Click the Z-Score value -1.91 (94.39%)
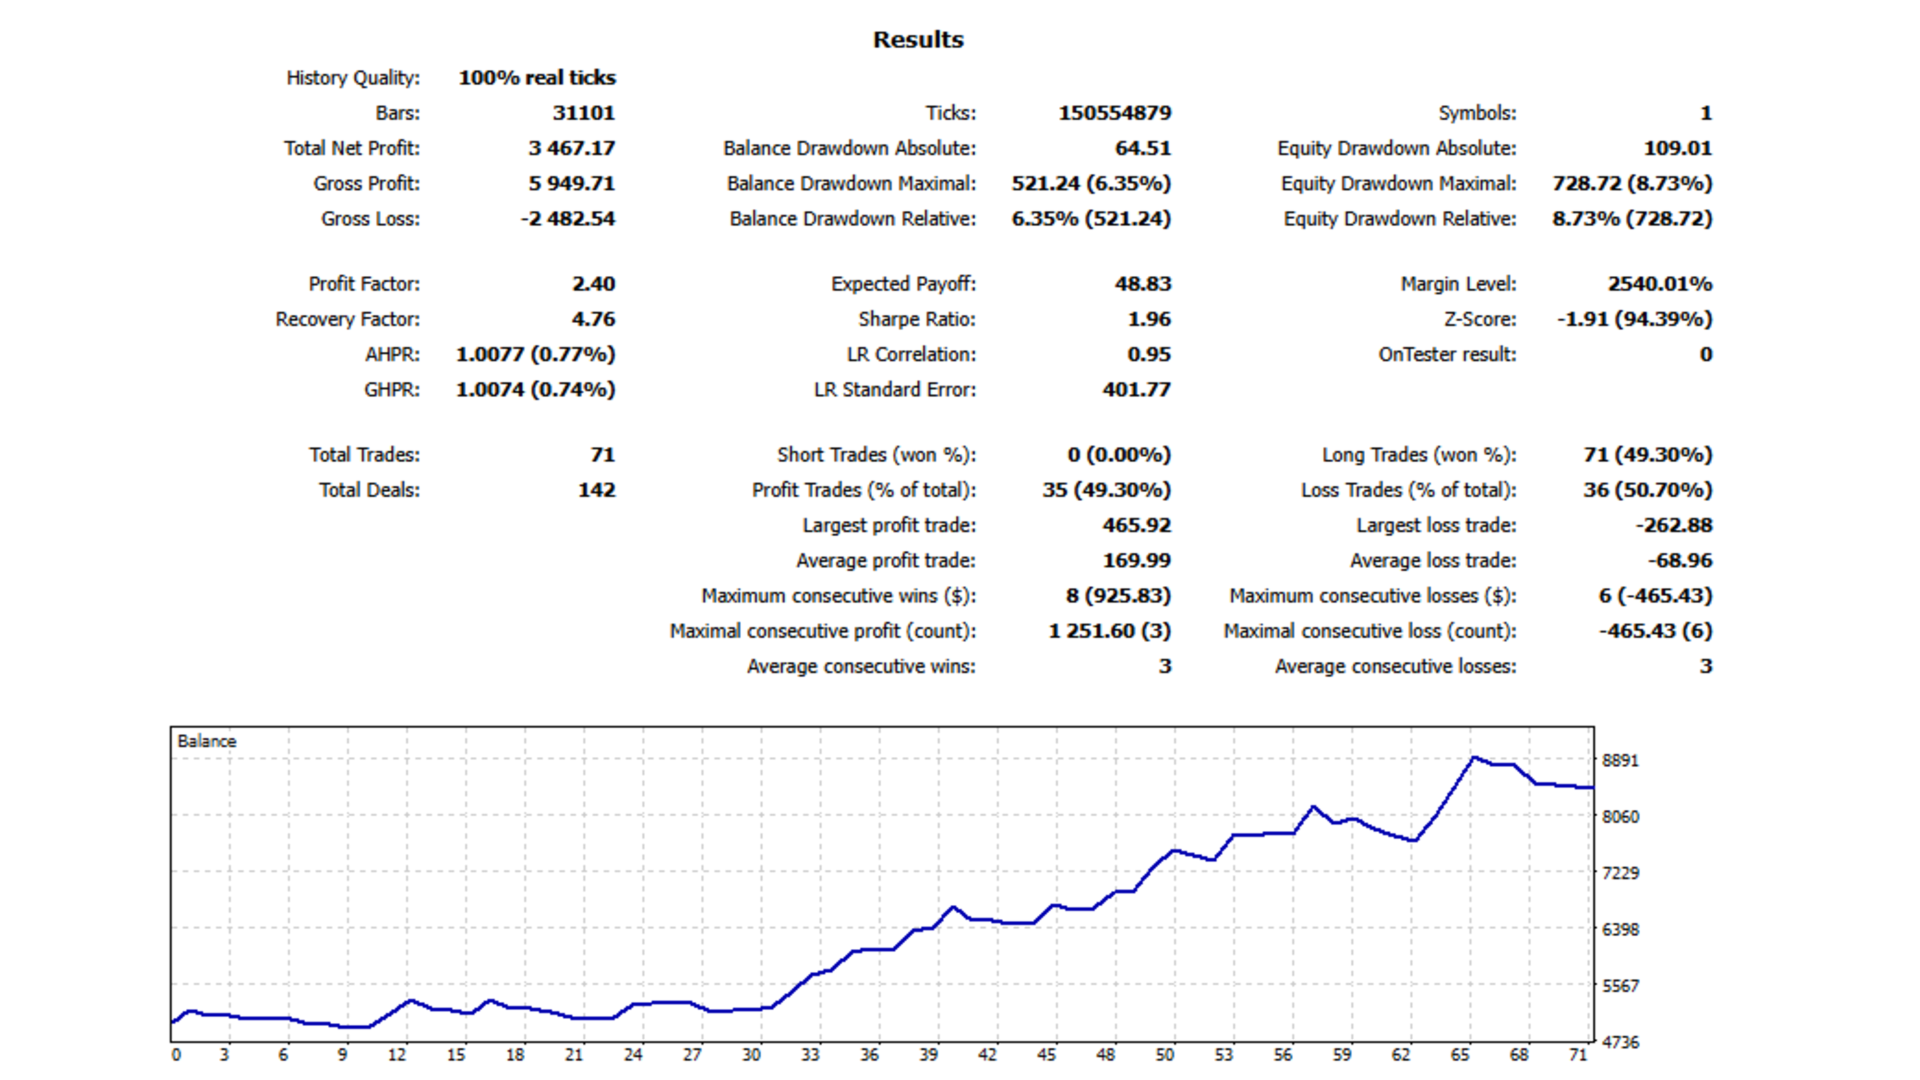Image resolution: width=1920 pixels, height=1080 pixels. (1633, 319)
